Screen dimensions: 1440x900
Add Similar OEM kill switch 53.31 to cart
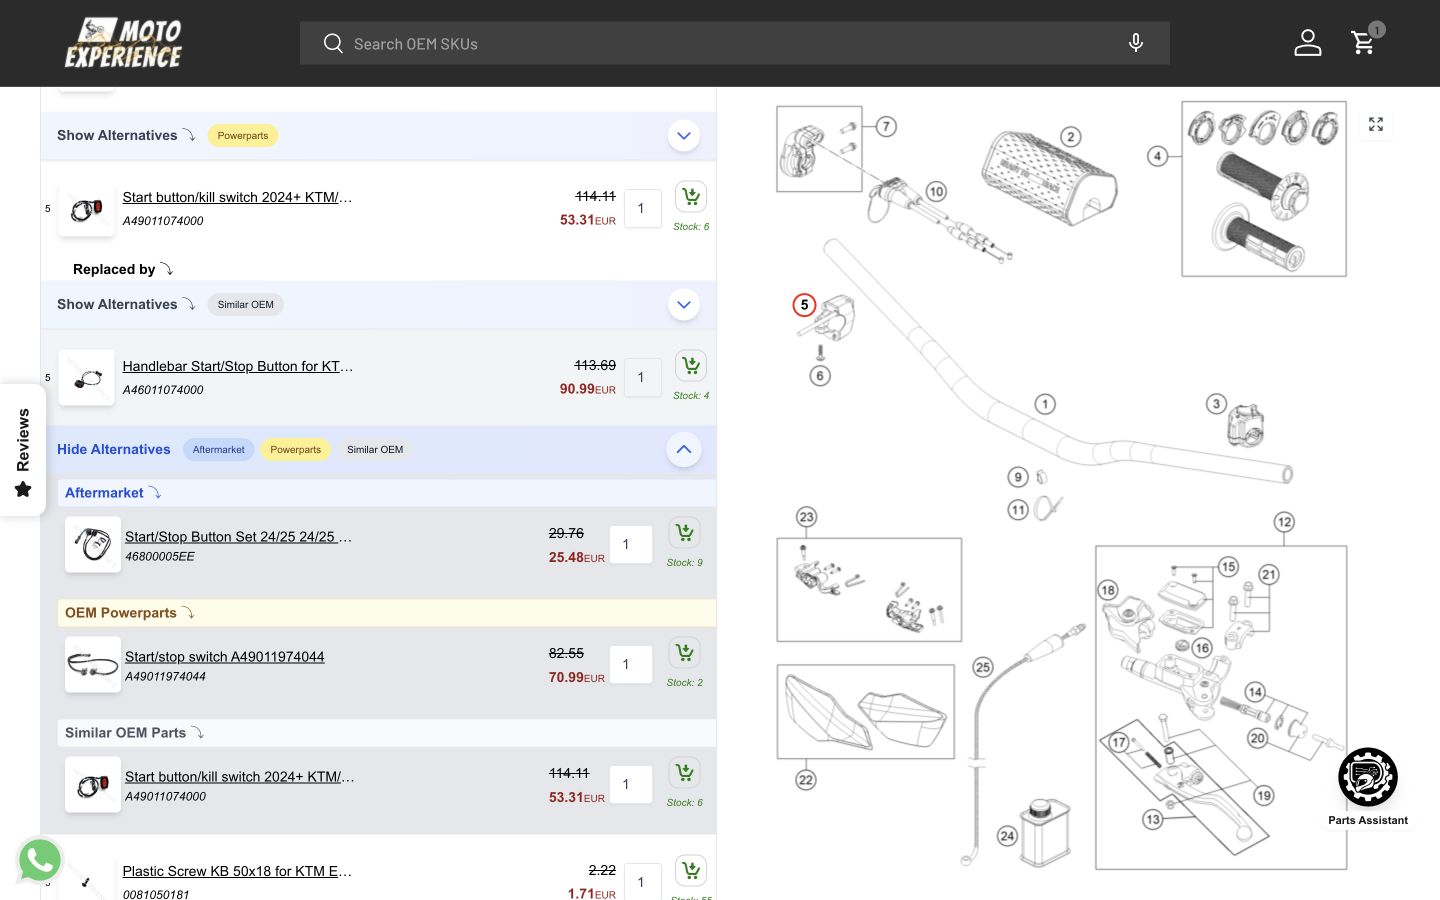(x=685, y=773)
